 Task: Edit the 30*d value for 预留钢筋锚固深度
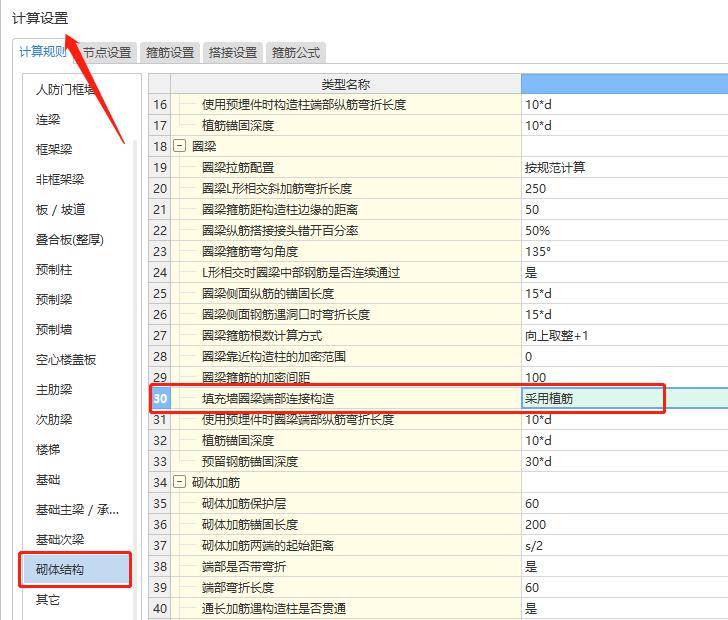tap(624, 462)
